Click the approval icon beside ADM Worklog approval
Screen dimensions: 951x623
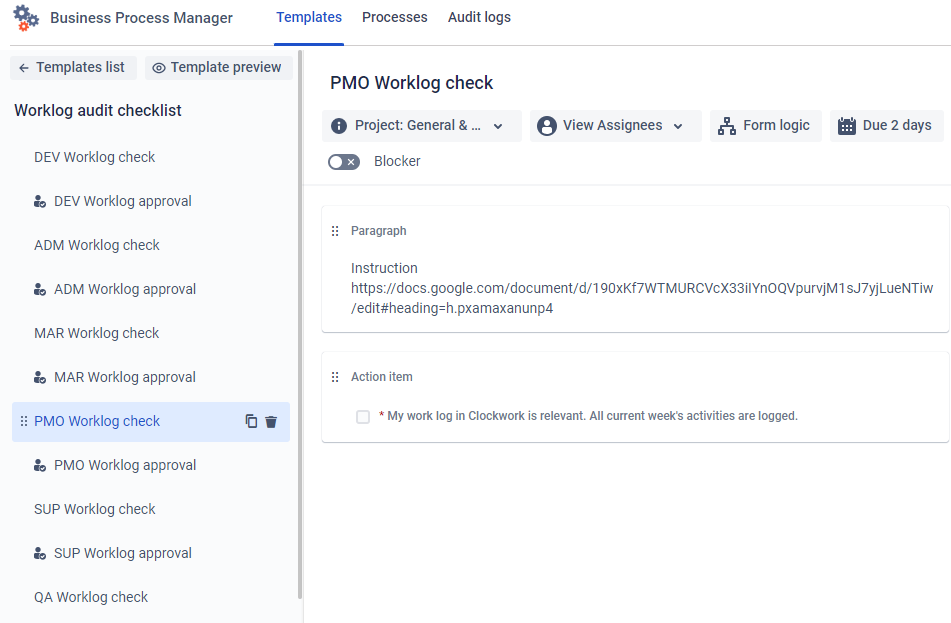40,289
